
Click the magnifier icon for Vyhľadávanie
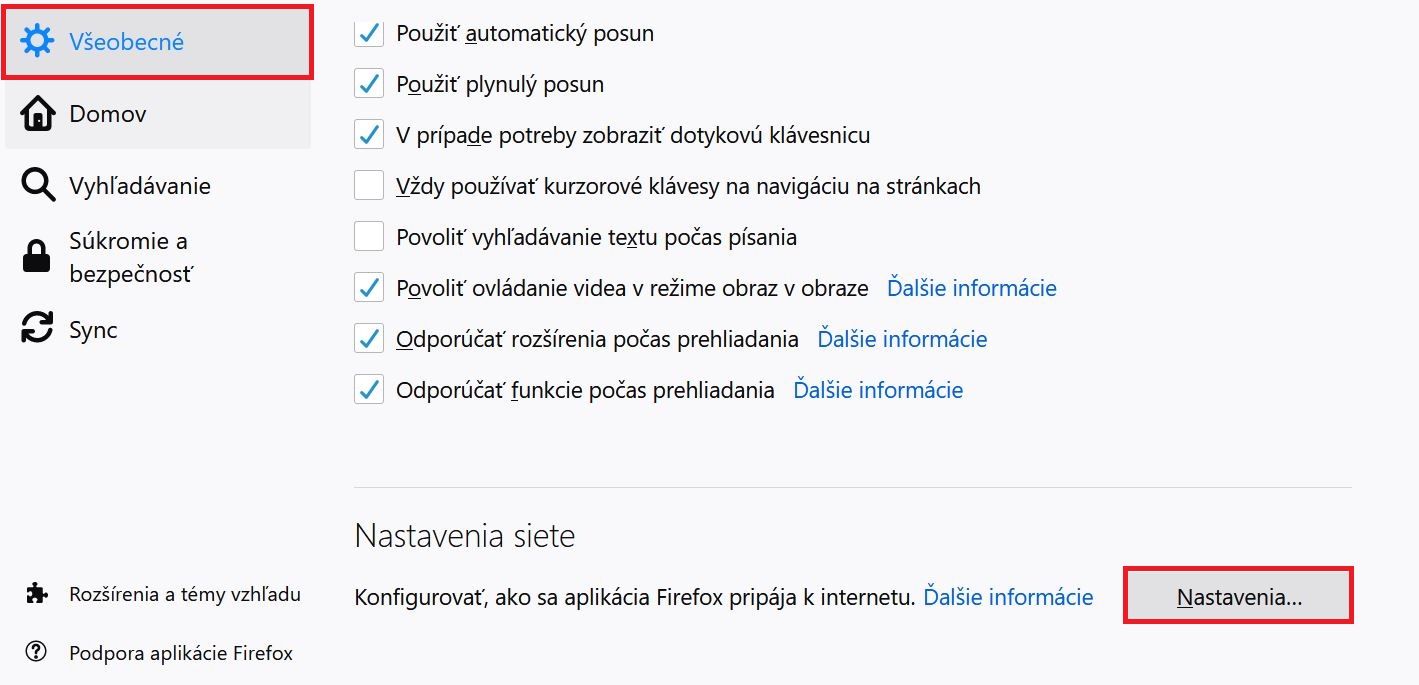coord(38,185)
